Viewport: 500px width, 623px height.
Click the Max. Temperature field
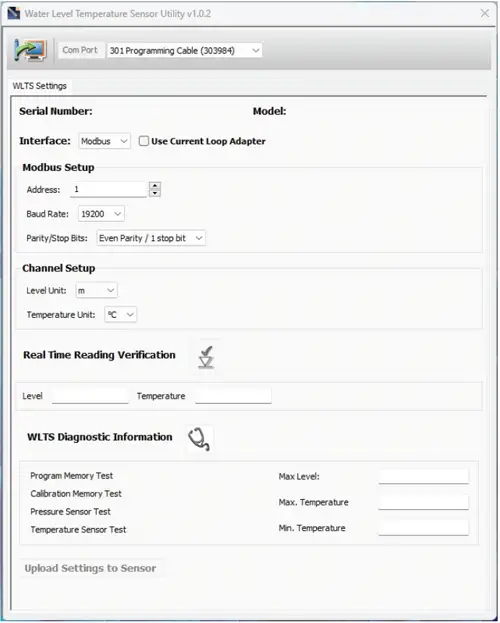[x=423, y=502]
